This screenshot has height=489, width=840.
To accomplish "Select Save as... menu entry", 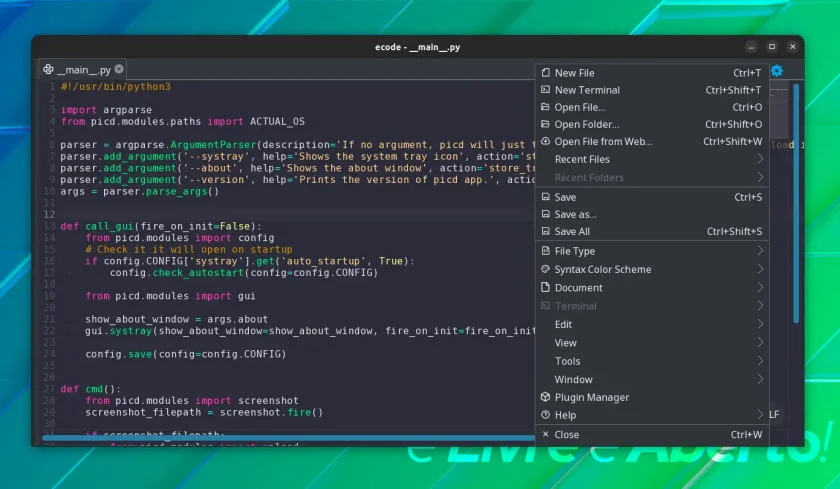I will 652,214.
